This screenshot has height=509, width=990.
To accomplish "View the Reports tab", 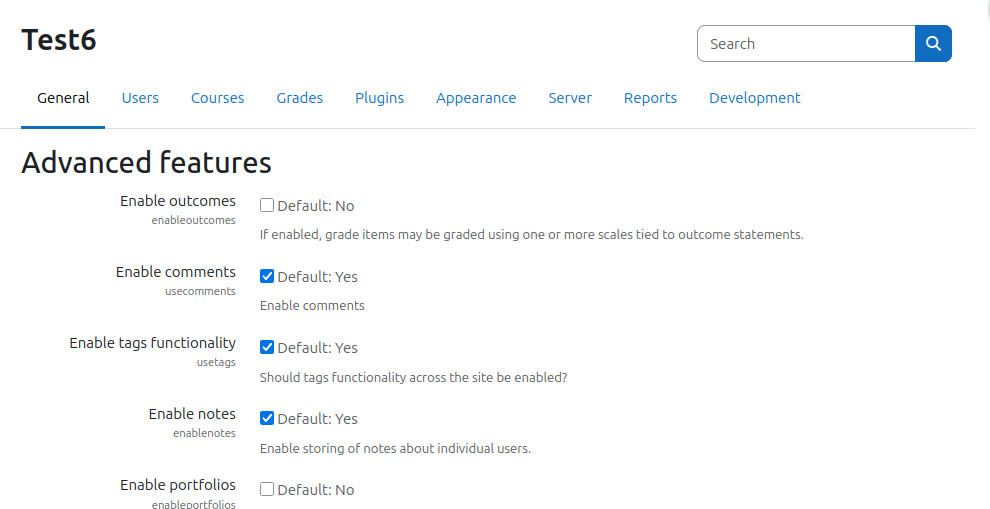I will click(650, 98).
